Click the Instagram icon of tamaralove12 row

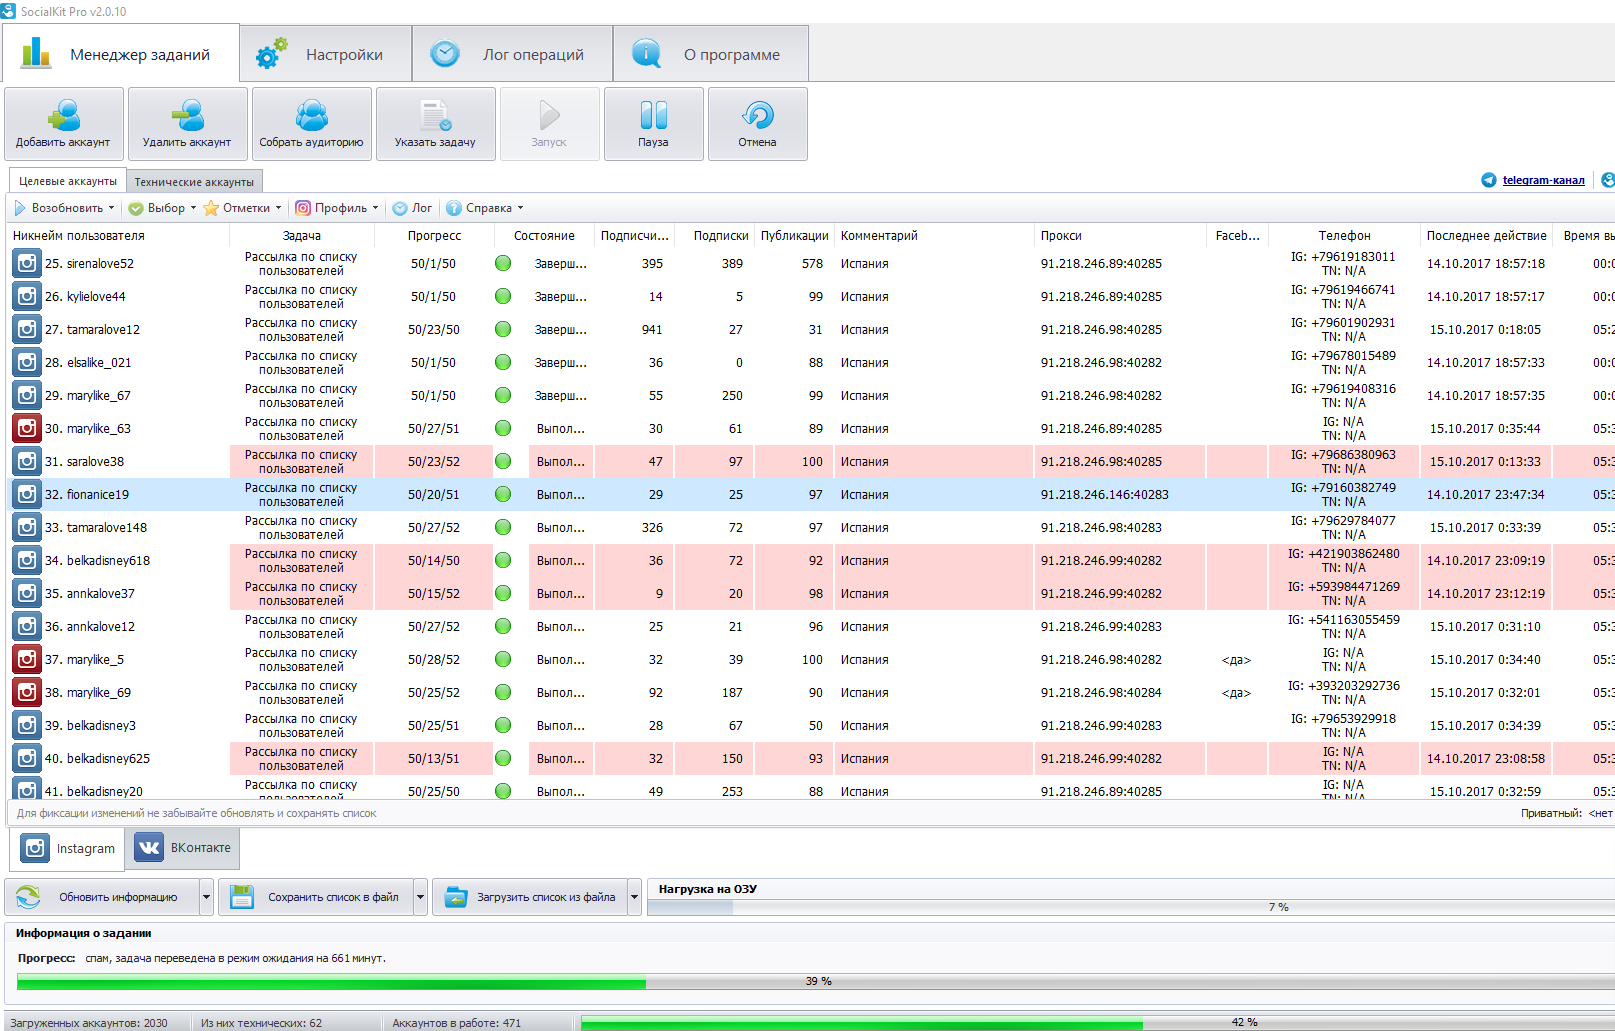27,329
